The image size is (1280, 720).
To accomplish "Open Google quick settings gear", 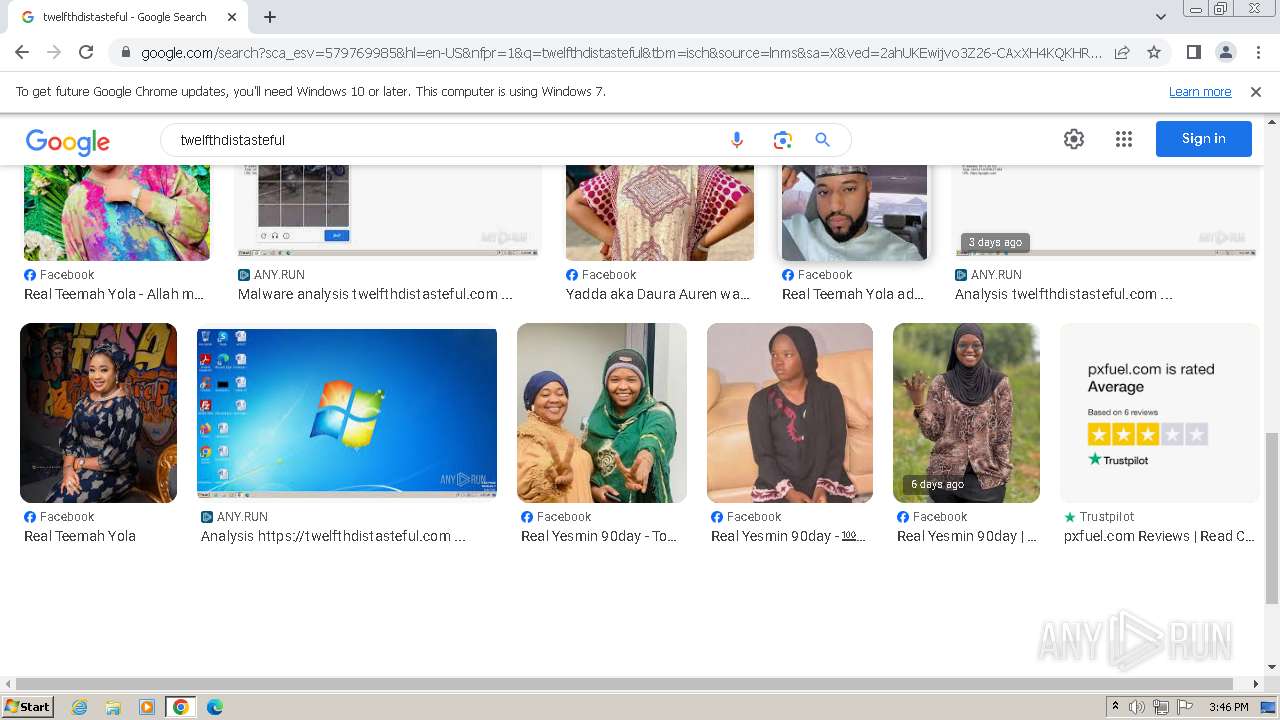I will (1074, 139).
